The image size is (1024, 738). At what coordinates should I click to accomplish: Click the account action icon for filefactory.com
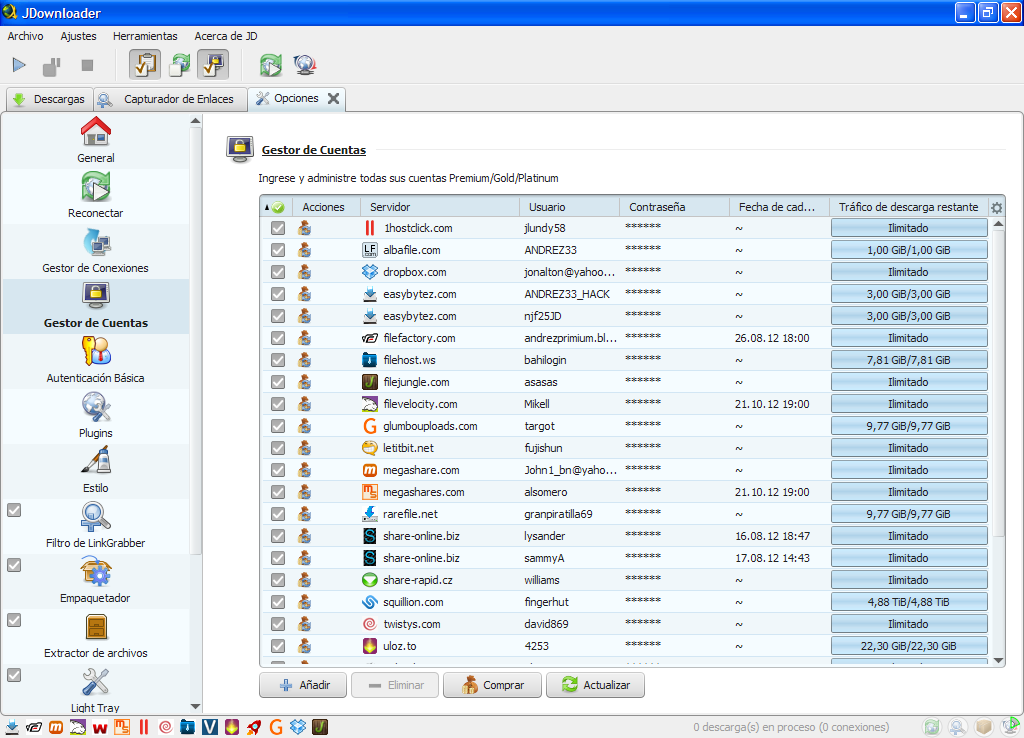click(305, 338)
